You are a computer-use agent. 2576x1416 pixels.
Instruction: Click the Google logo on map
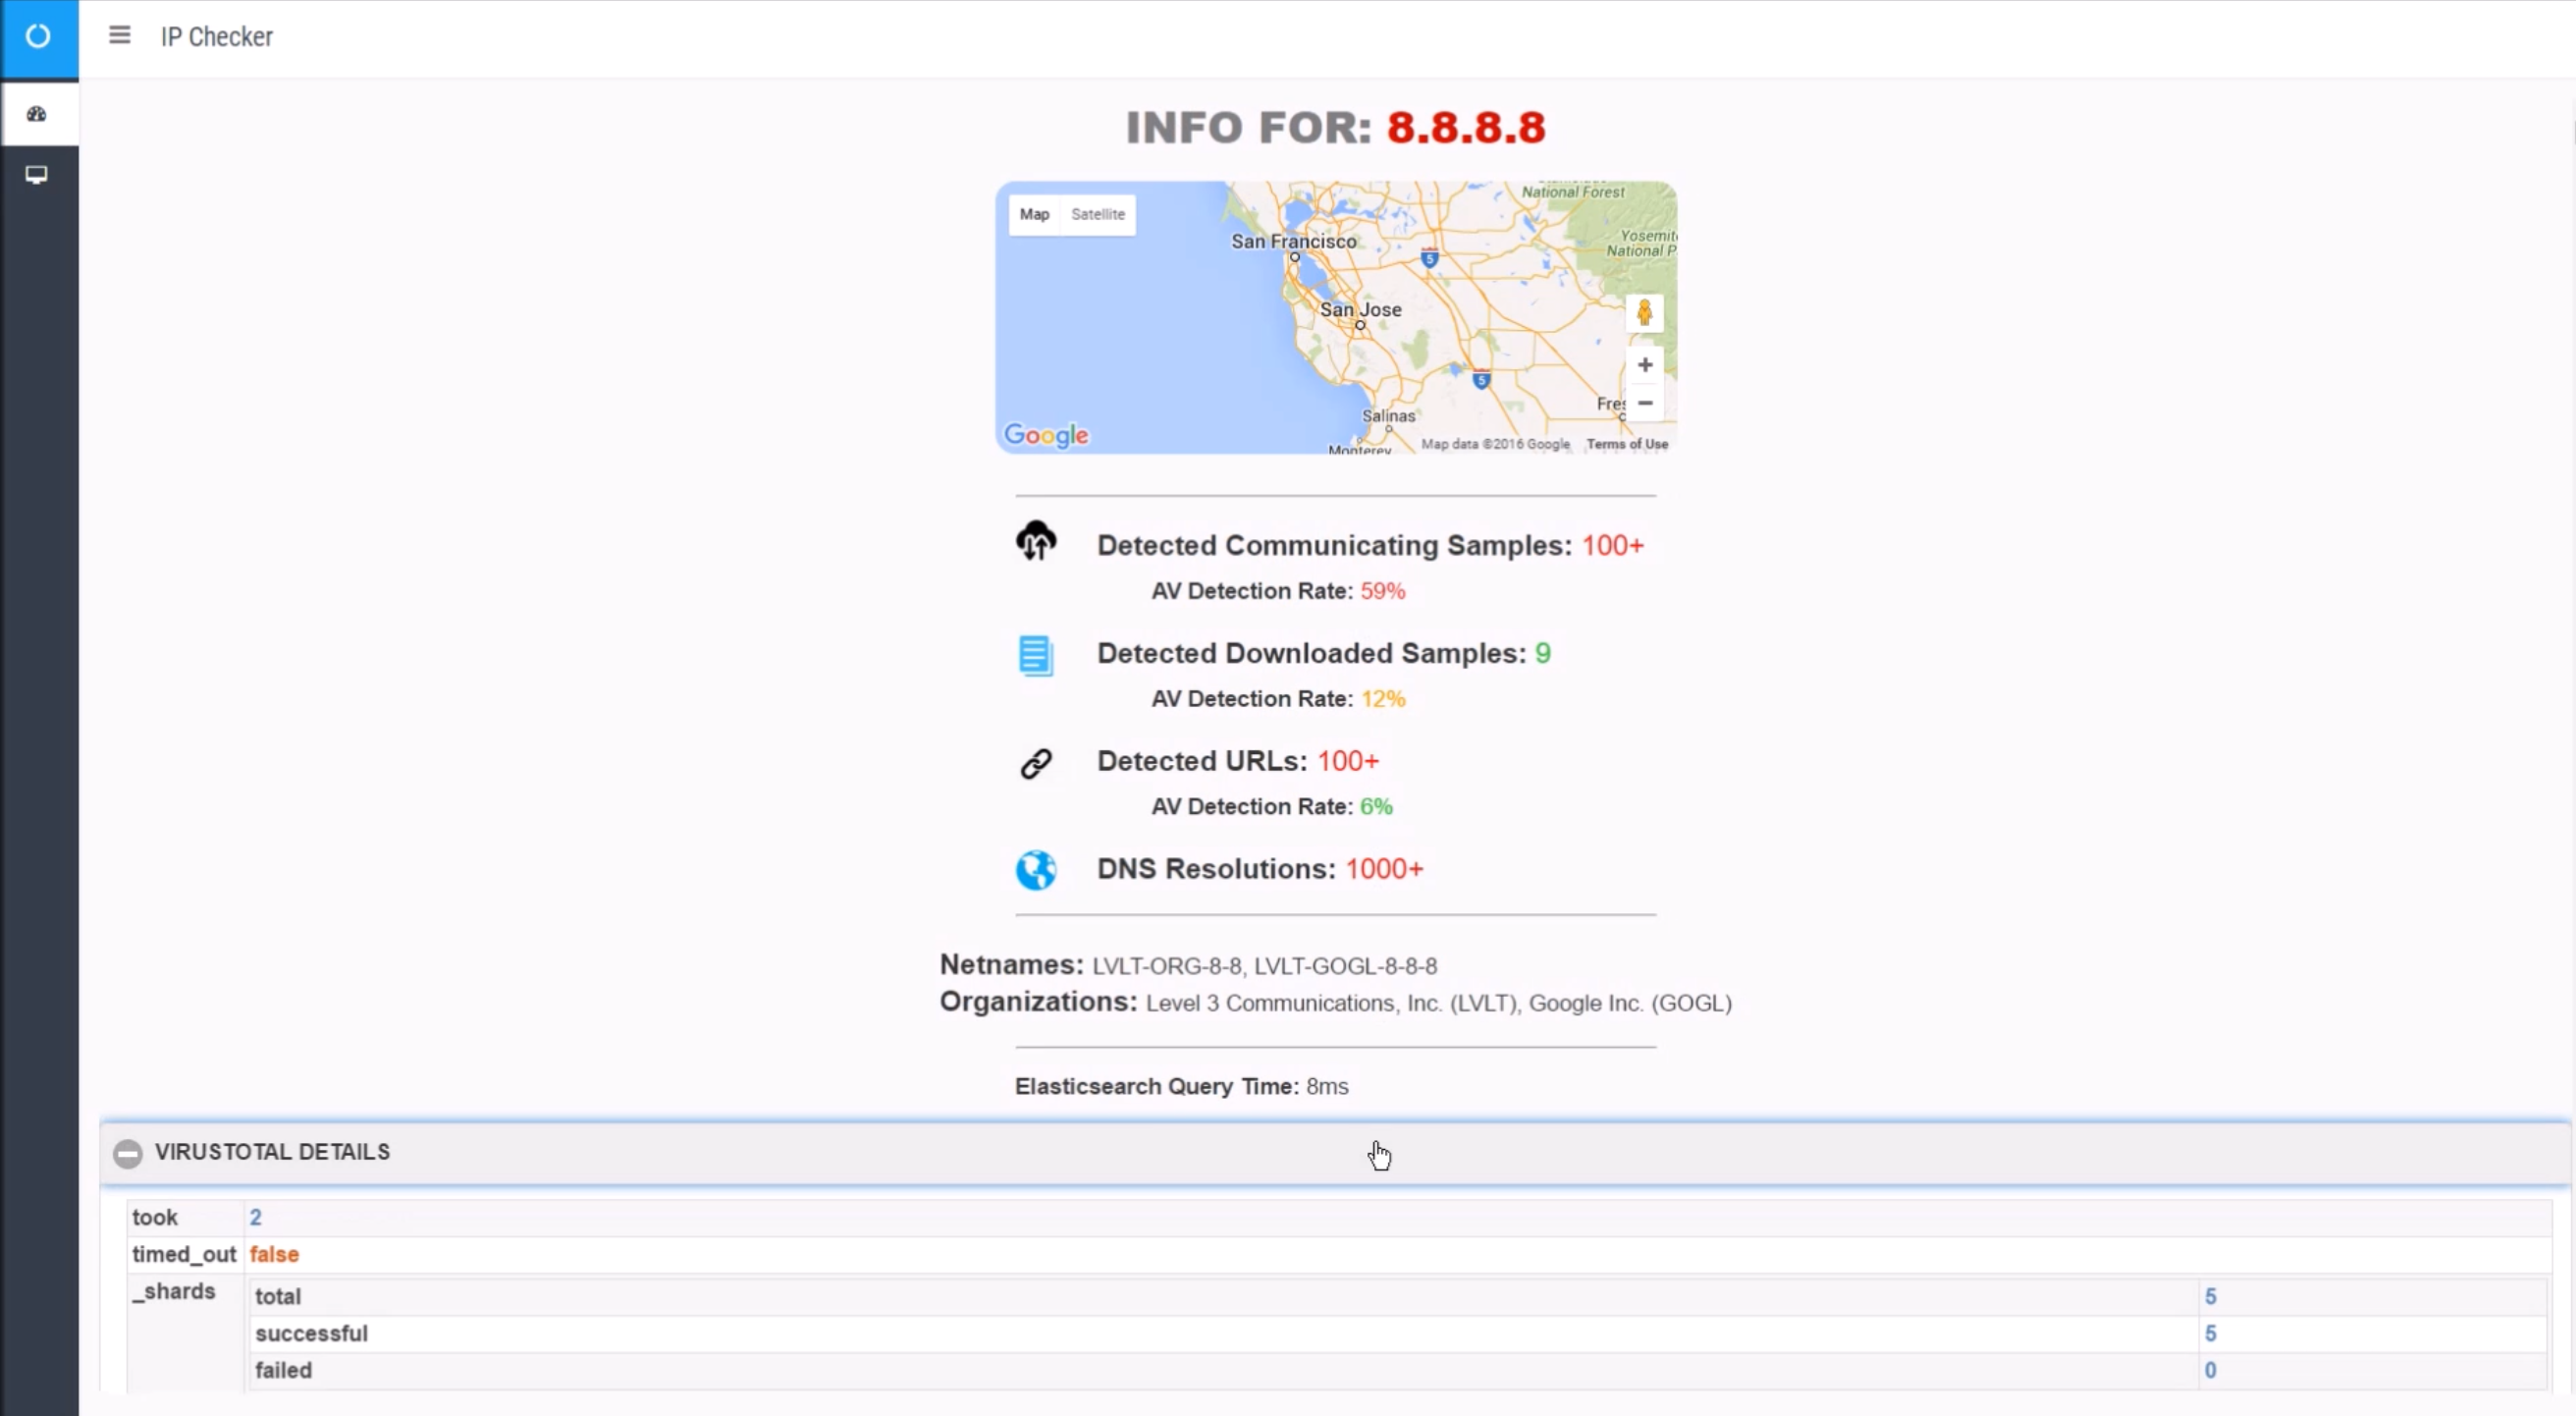point(1046,435)
